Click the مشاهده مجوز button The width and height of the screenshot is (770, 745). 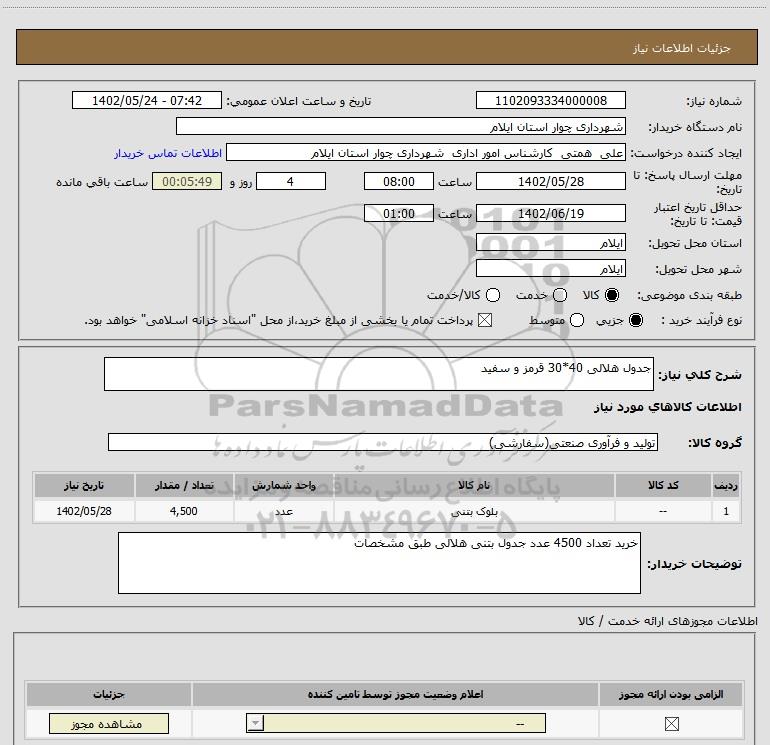[x=109, y=723]
